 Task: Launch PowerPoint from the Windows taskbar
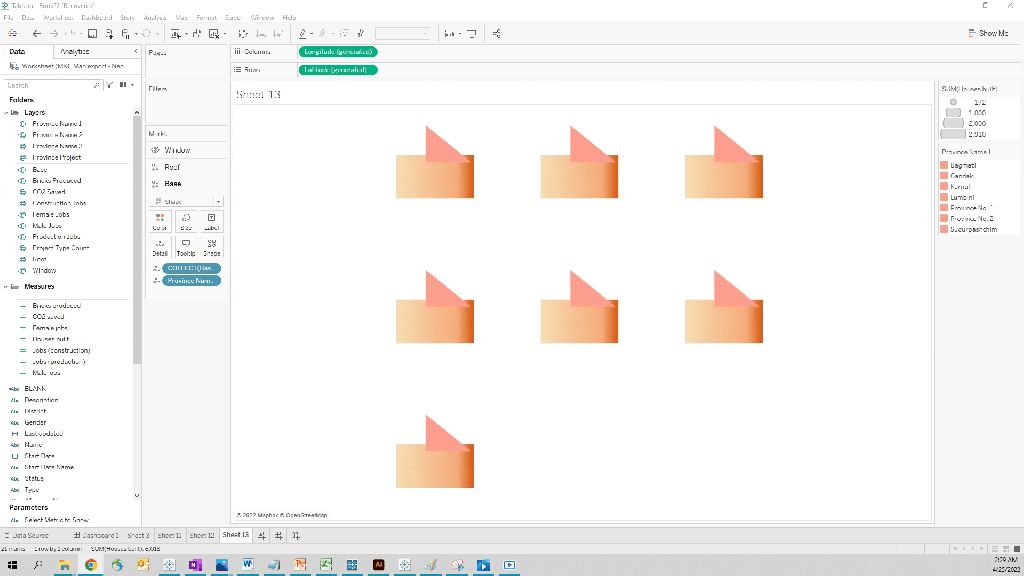pos(298,565)
